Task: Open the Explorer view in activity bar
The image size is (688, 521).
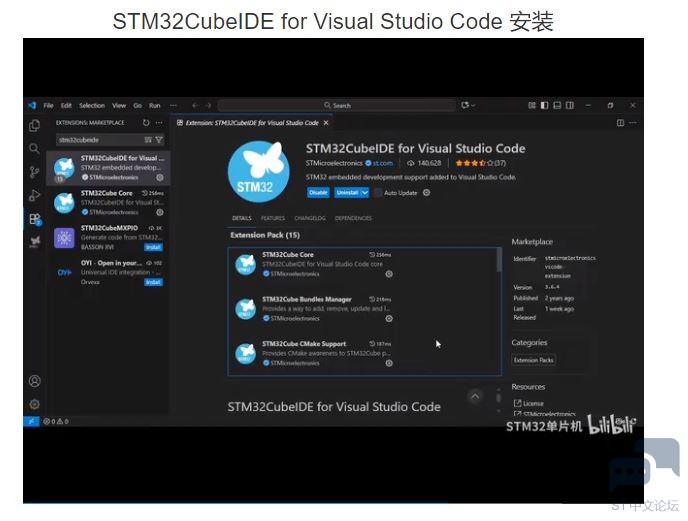Action: [34, 125]
